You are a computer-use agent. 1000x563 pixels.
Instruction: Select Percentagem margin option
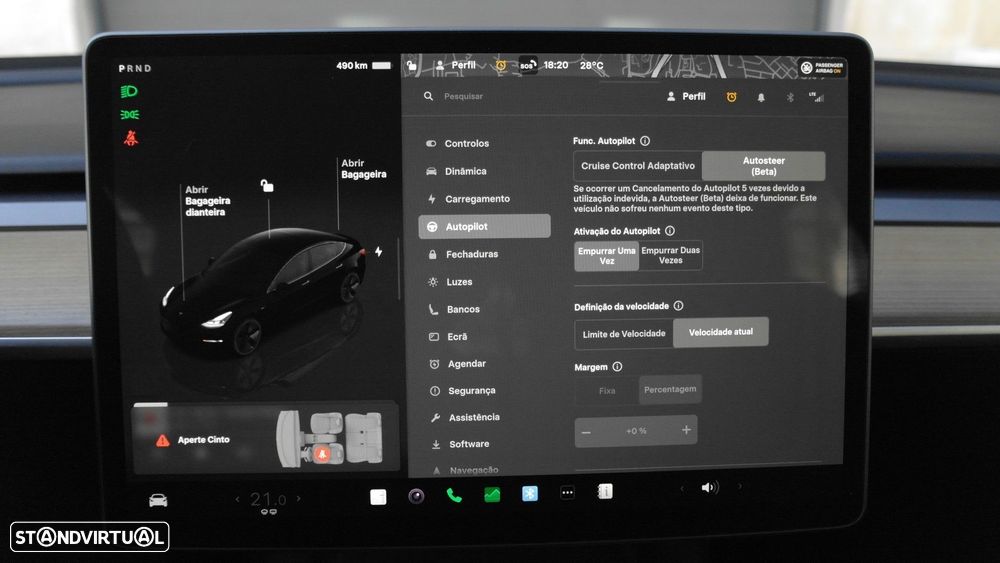point(670,389)
